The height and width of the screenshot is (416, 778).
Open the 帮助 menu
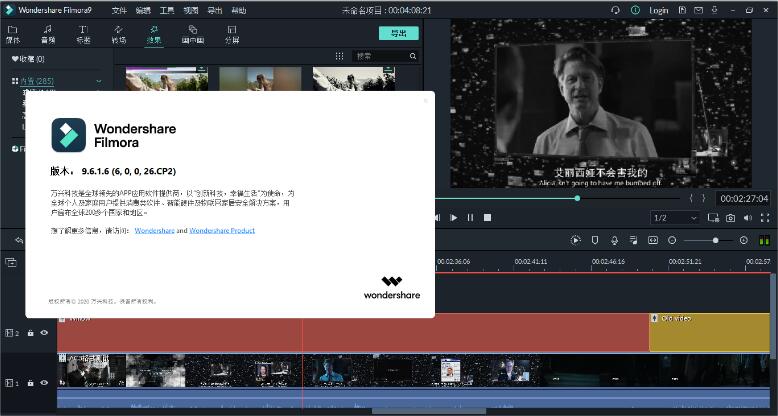[x=239, y=10]
